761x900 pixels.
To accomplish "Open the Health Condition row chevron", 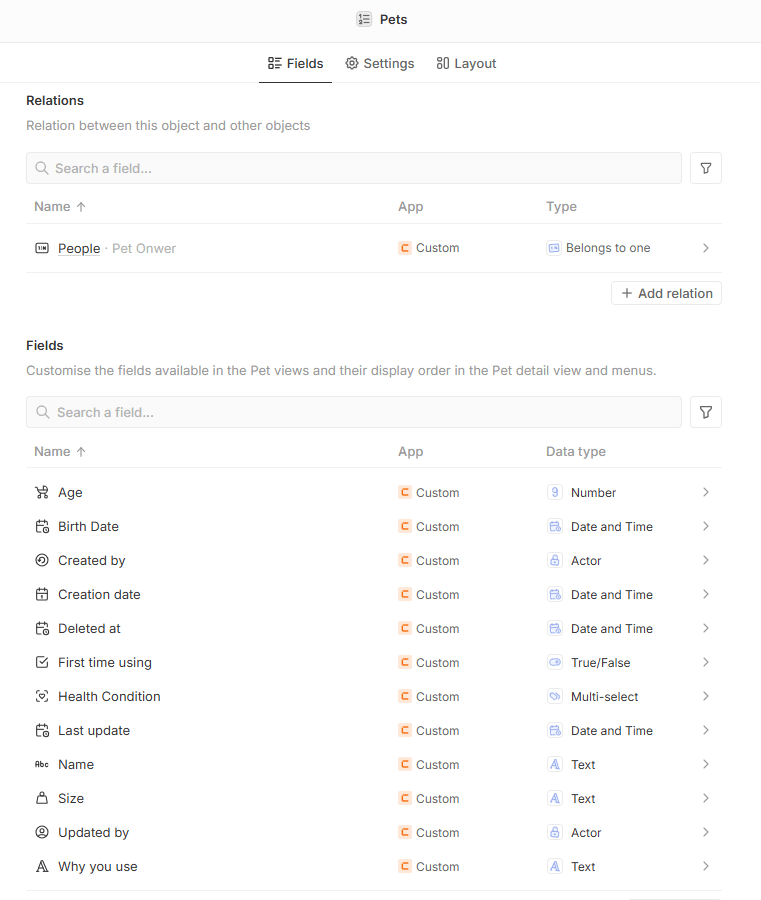I will tap(706, 696).
